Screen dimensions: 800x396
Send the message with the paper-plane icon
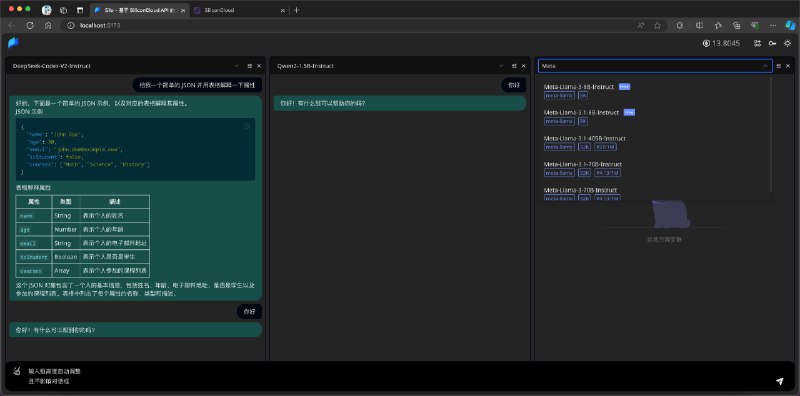click(x=779, y=381)
